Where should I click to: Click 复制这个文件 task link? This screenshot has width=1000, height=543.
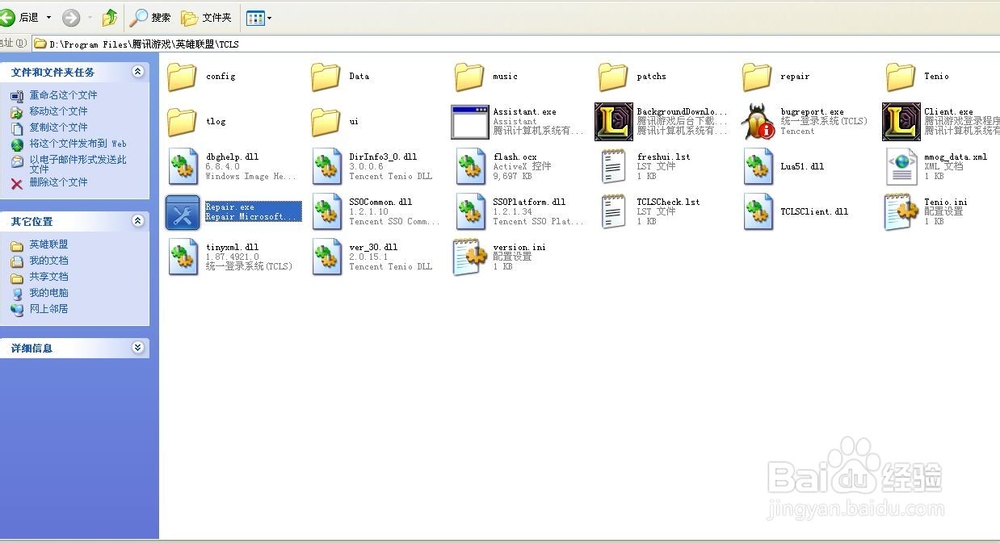pos(58,127)
